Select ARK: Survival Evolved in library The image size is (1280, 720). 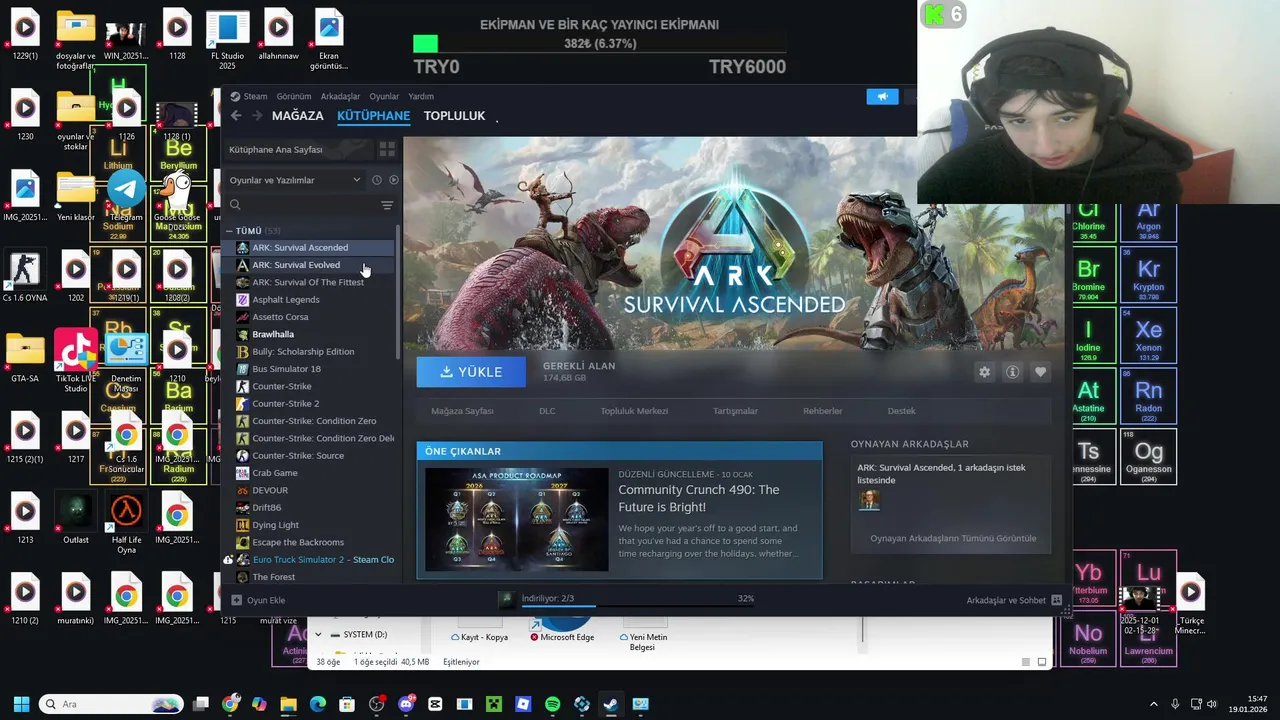point(296,265)
